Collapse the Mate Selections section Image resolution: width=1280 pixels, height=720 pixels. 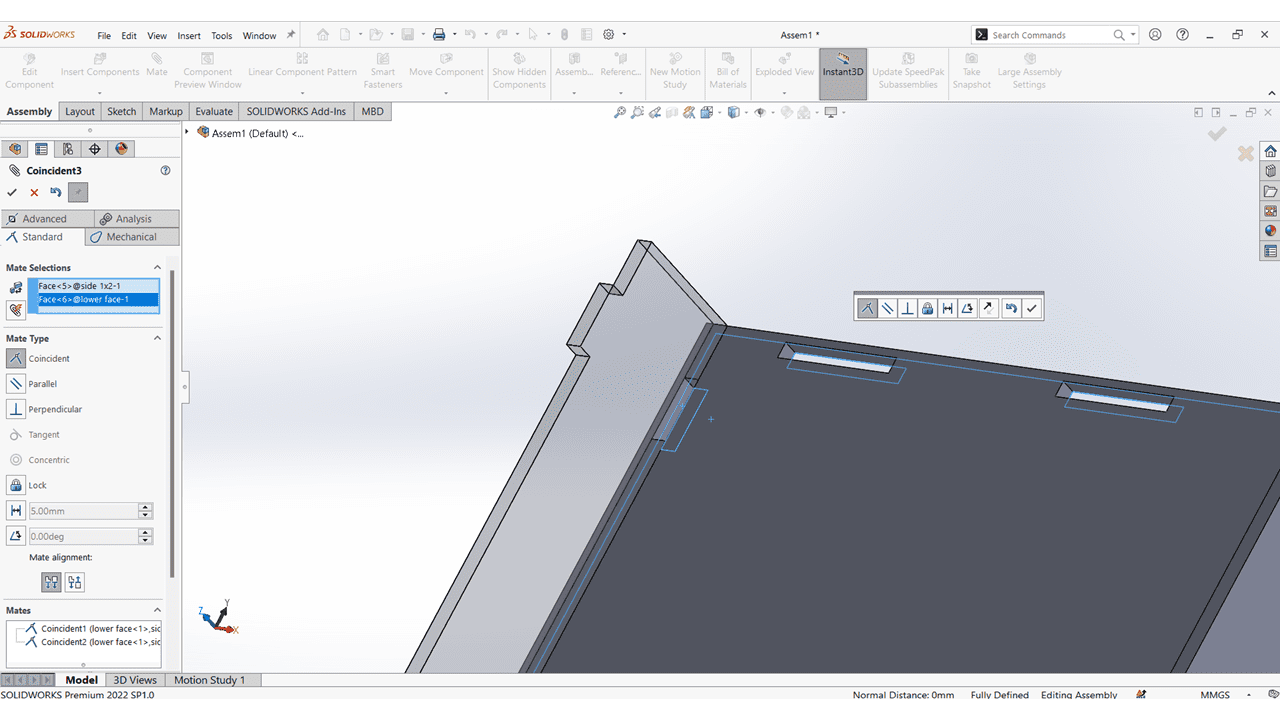pyautogui.click(x=157, y=268)
